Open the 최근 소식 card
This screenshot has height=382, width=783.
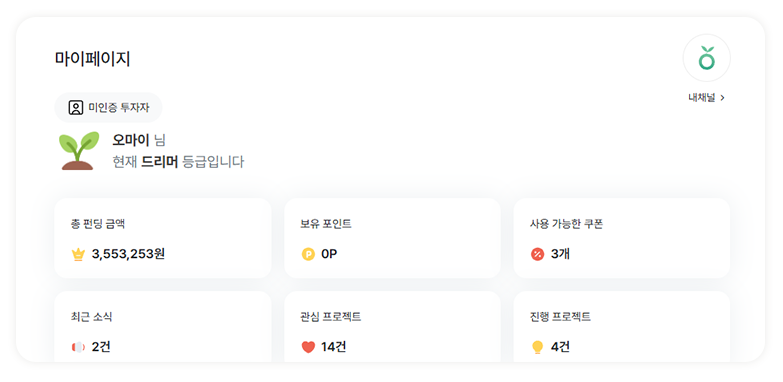163,327
